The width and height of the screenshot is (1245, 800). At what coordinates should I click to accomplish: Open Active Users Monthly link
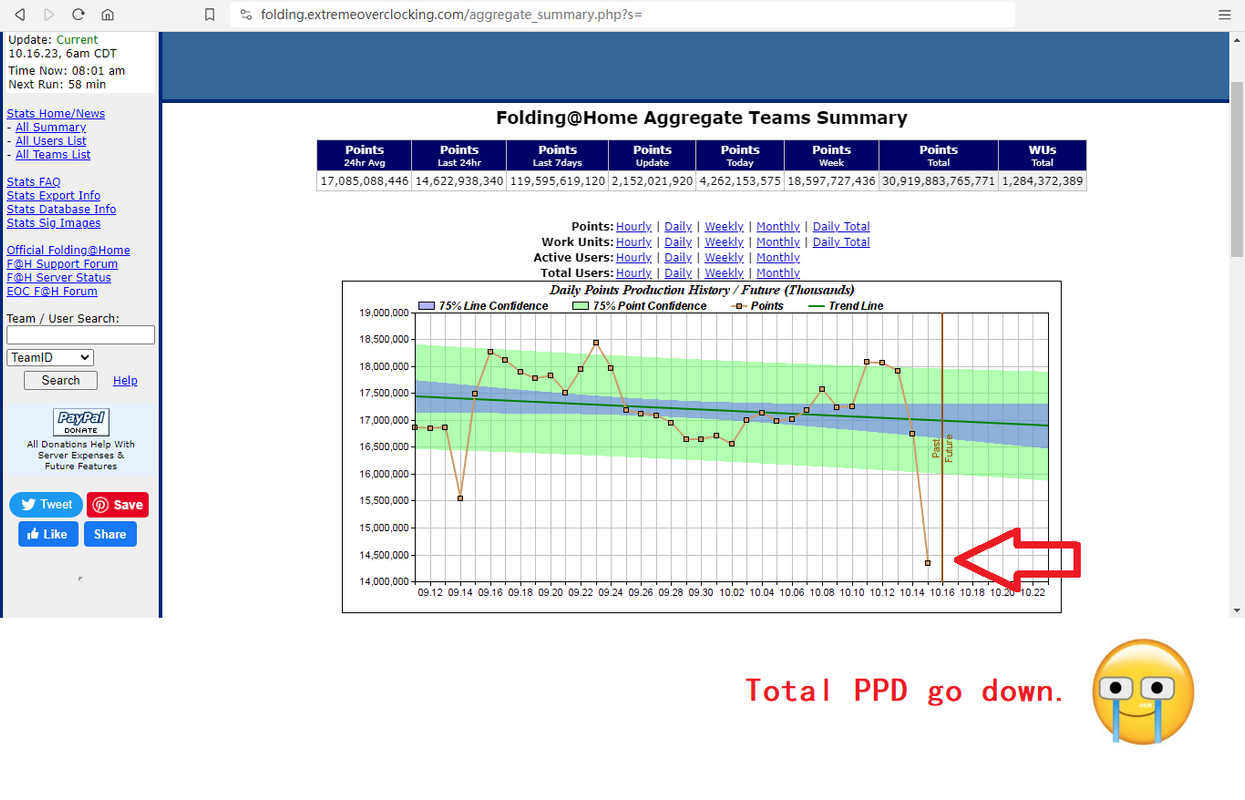(778, 258)
